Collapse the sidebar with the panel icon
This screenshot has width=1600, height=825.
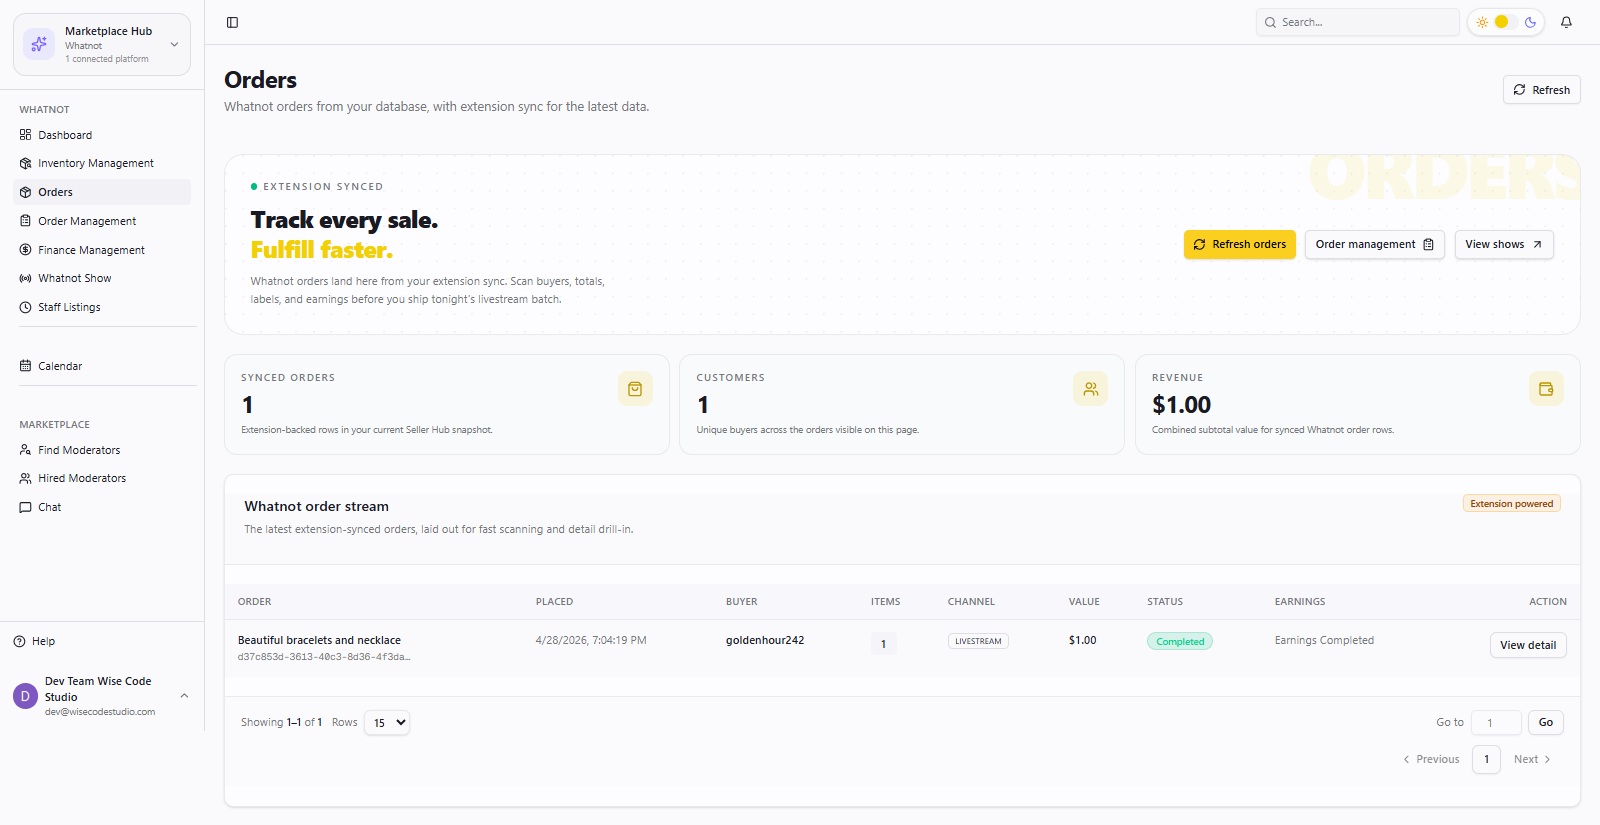(232, 22)
